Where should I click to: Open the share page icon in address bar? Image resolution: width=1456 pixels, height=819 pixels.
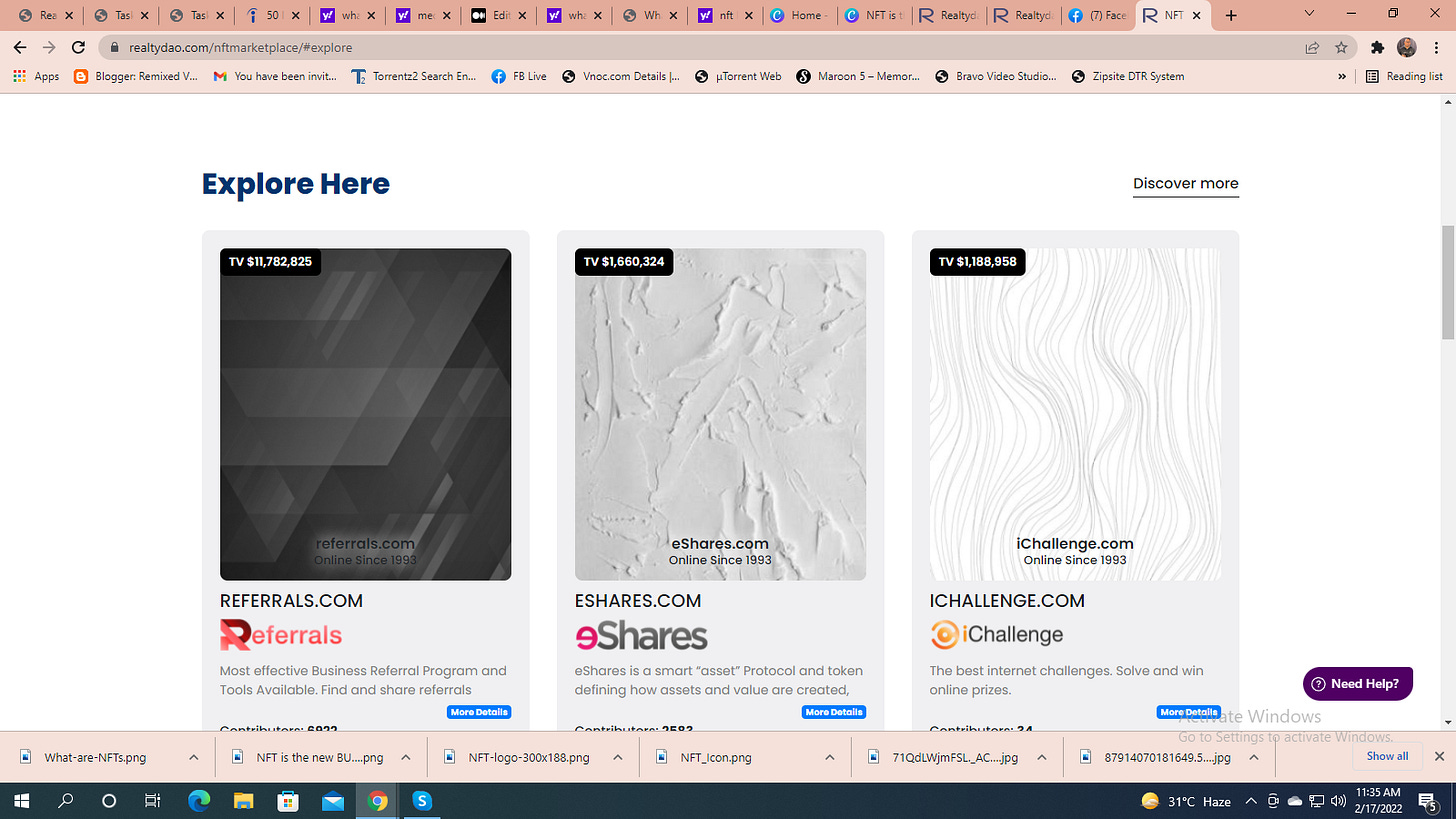(1312, 47)
